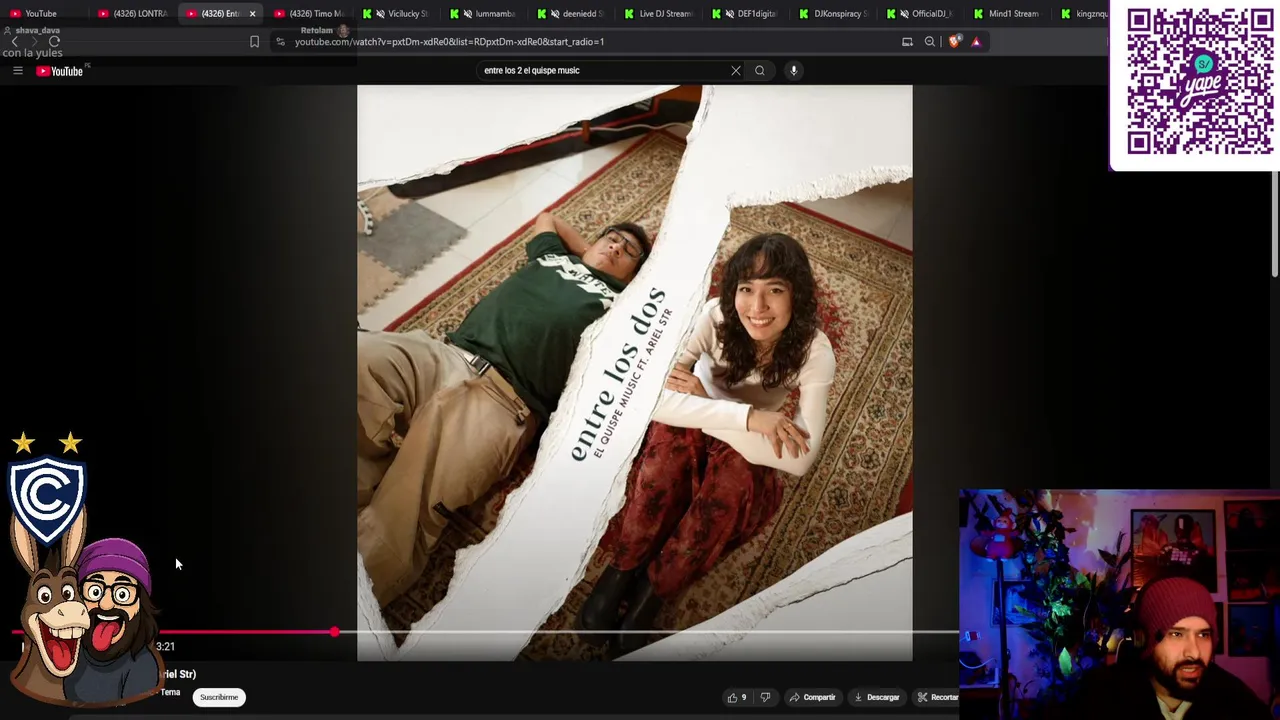
Task: Click the Compartir share button
Action: tap(812, 697)
